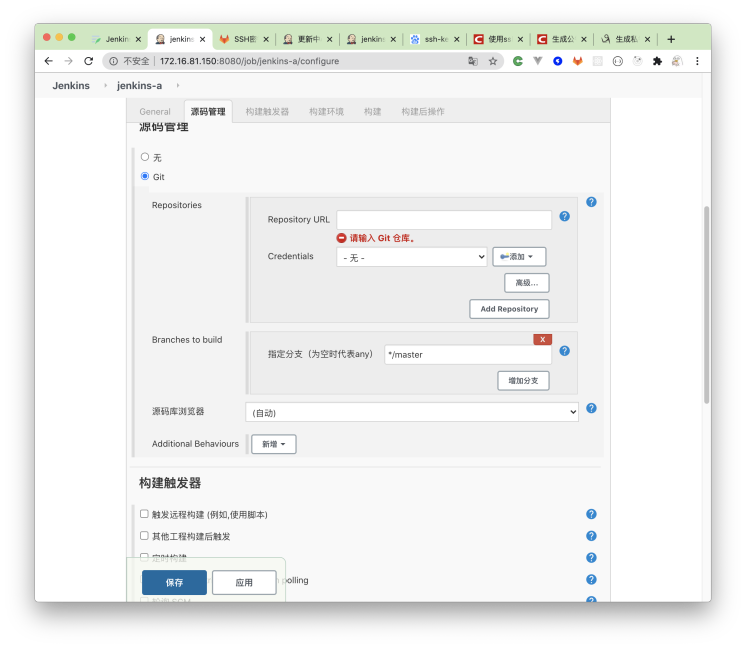This screenshot has width=746, height=648.
Task: Click the 高级... button
Action: click(x=527, y=283)
